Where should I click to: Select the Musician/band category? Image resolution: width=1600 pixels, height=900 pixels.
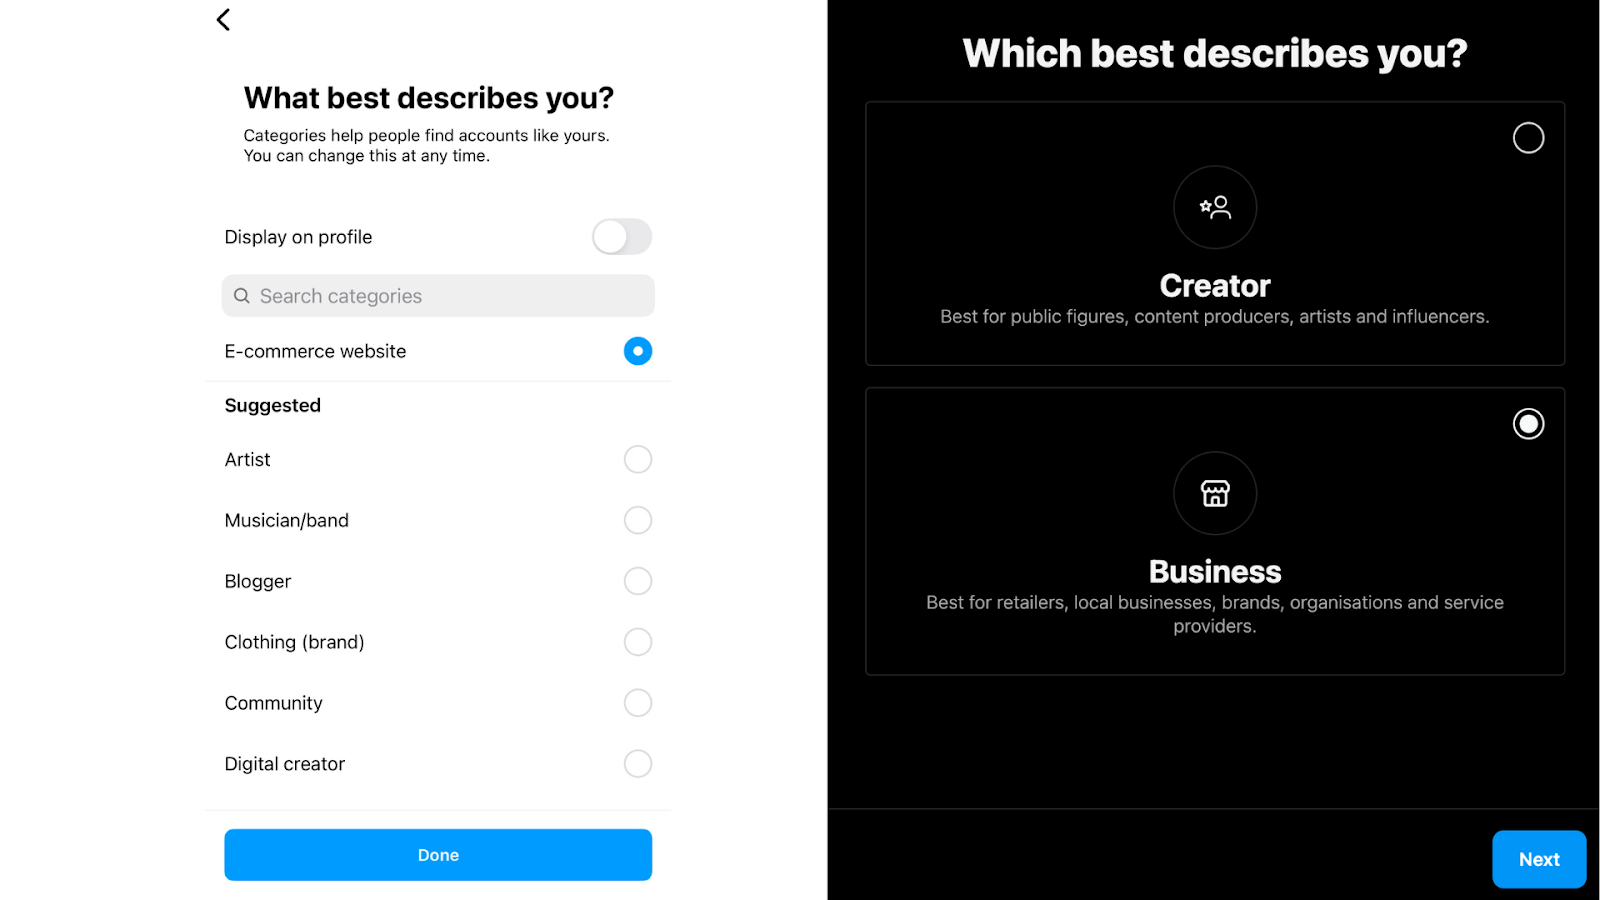click(637, 520)
